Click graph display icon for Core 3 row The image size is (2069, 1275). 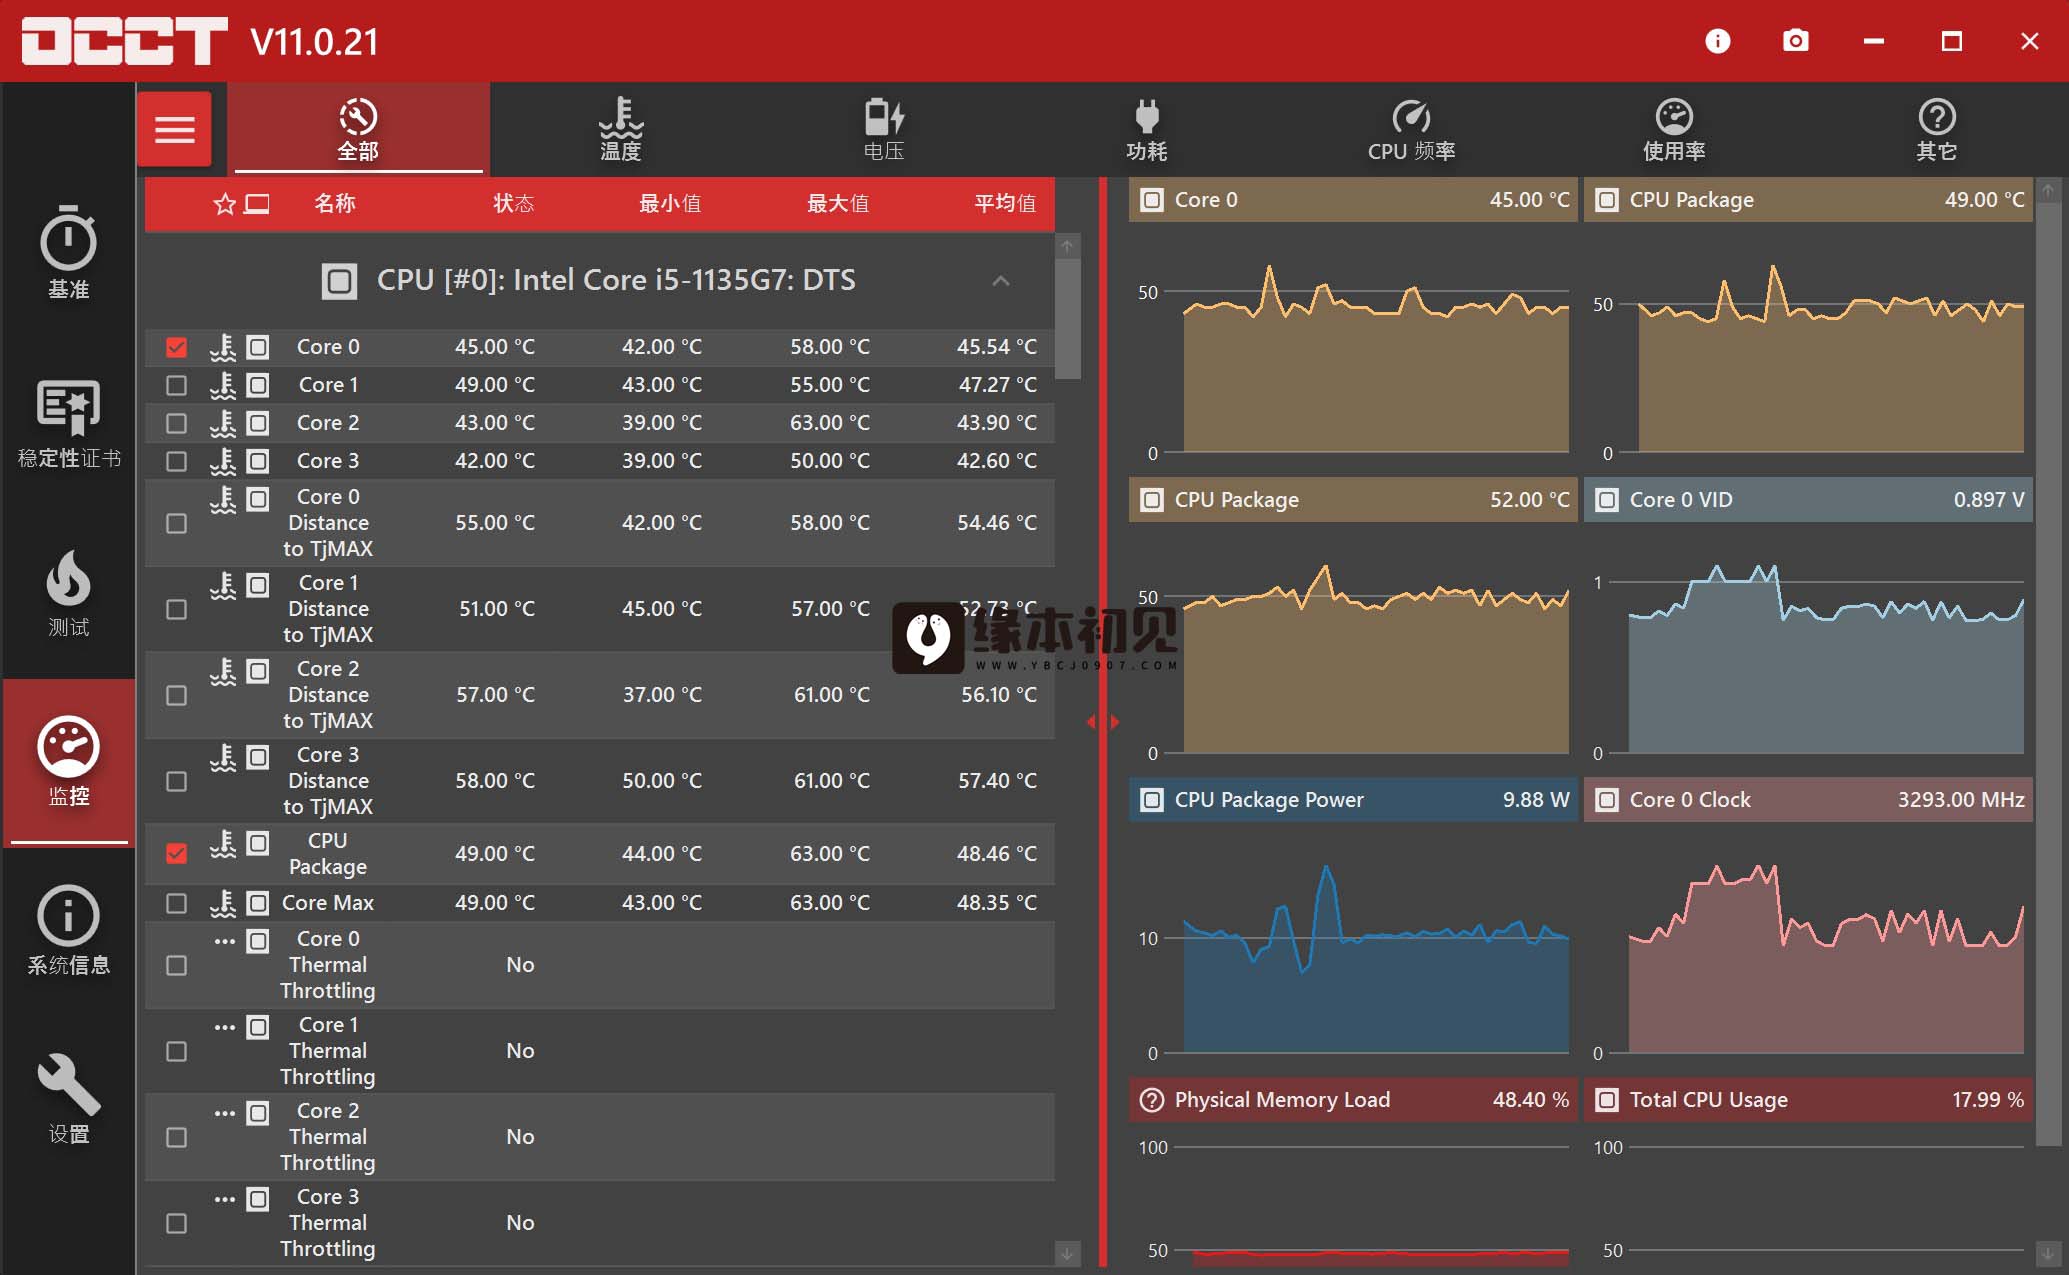point(258,461)
